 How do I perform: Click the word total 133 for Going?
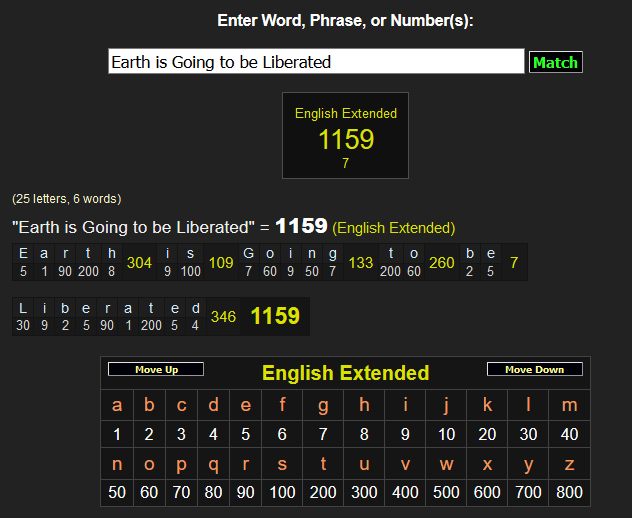[x=361, y=263]
